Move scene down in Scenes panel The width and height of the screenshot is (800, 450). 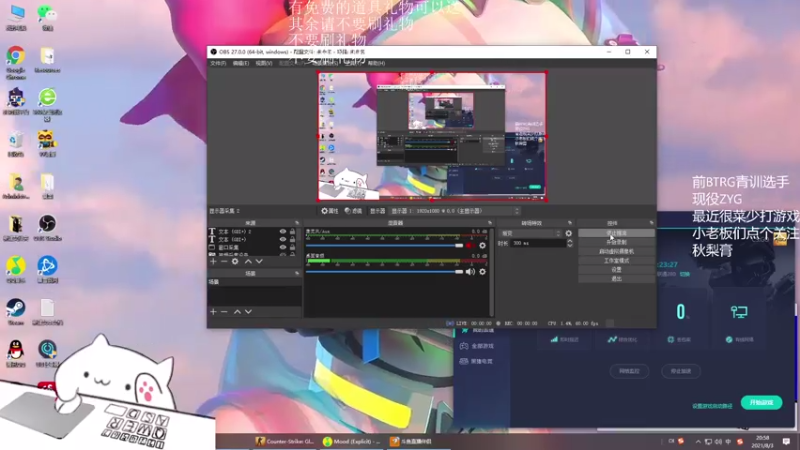pyautogui.click(x=248, y=311)
